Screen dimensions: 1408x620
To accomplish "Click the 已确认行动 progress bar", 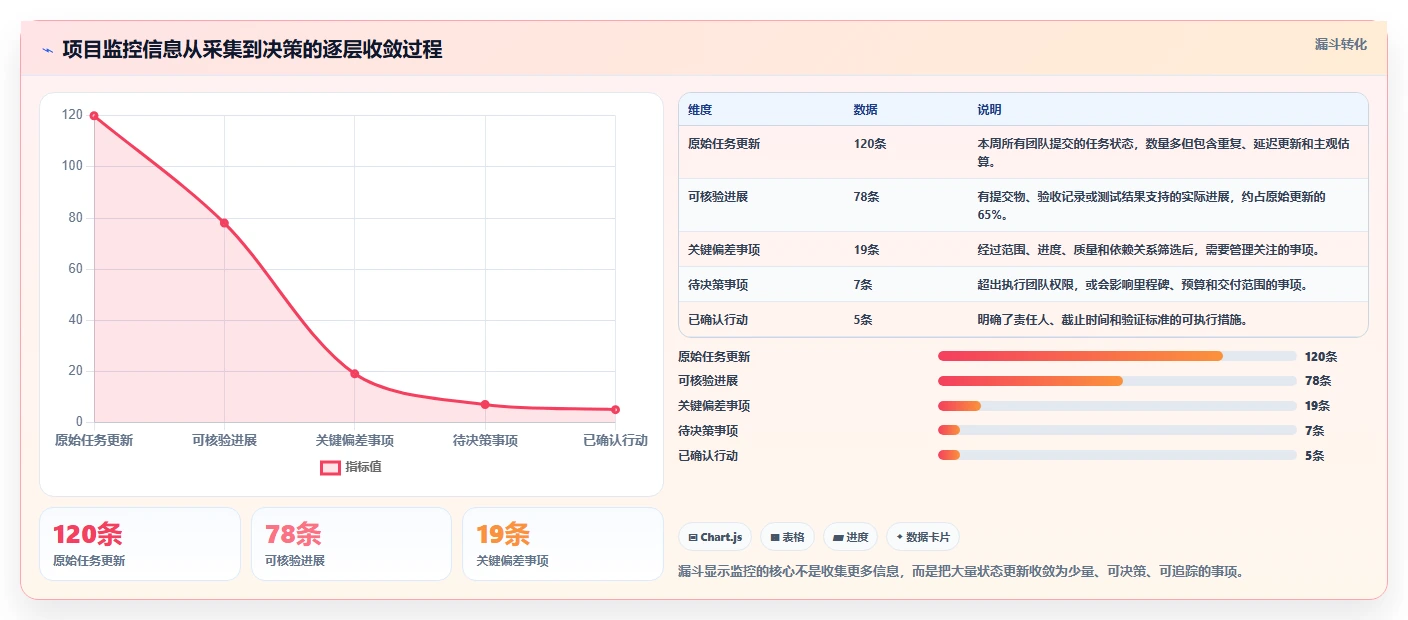I will coord(1117,455).
